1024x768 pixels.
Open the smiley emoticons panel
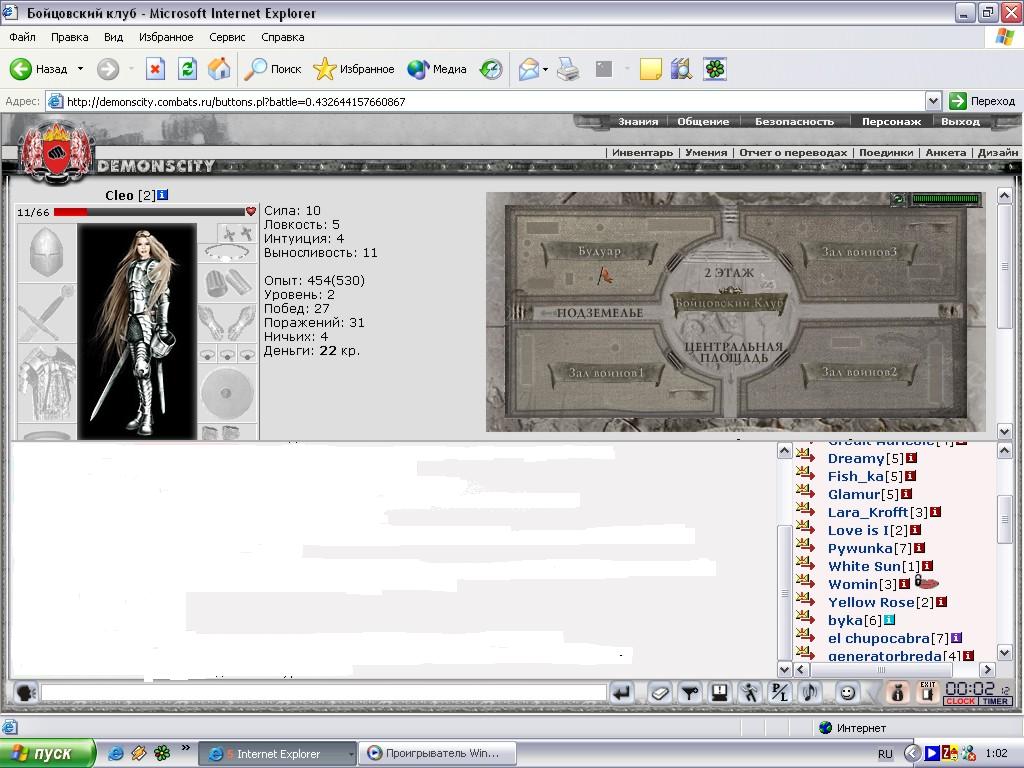click(x=847, y=693)
